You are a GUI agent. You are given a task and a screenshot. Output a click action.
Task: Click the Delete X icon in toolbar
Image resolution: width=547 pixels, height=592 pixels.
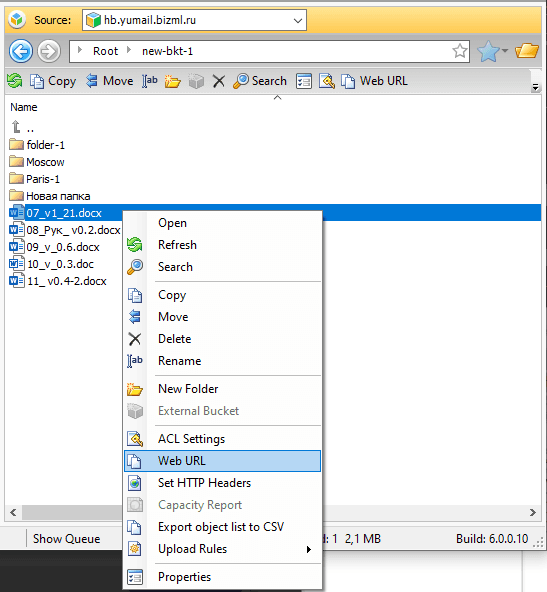[x=219, y=81]
